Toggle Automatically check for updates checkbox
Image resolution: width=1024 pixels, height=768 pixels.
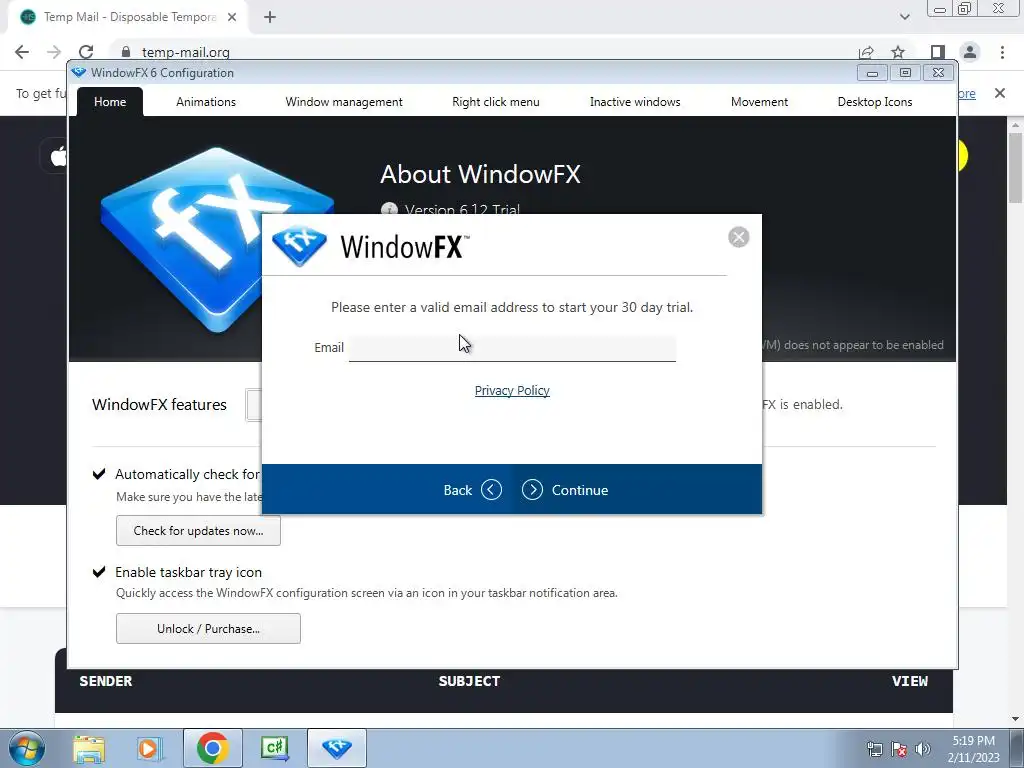99,473
